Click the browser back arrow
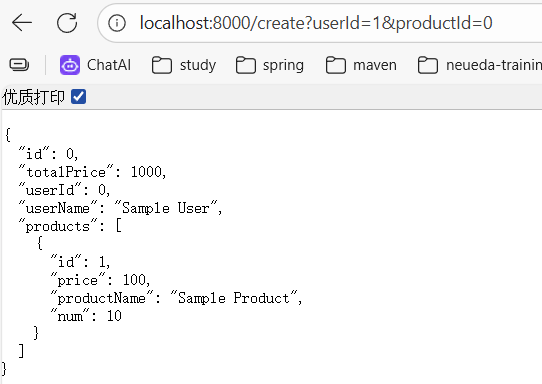 pyautogui.click(x=22, y=23)
